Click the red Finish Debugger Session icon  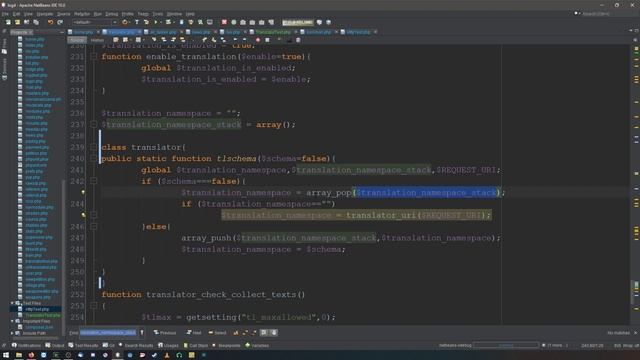tap(224, 22)
